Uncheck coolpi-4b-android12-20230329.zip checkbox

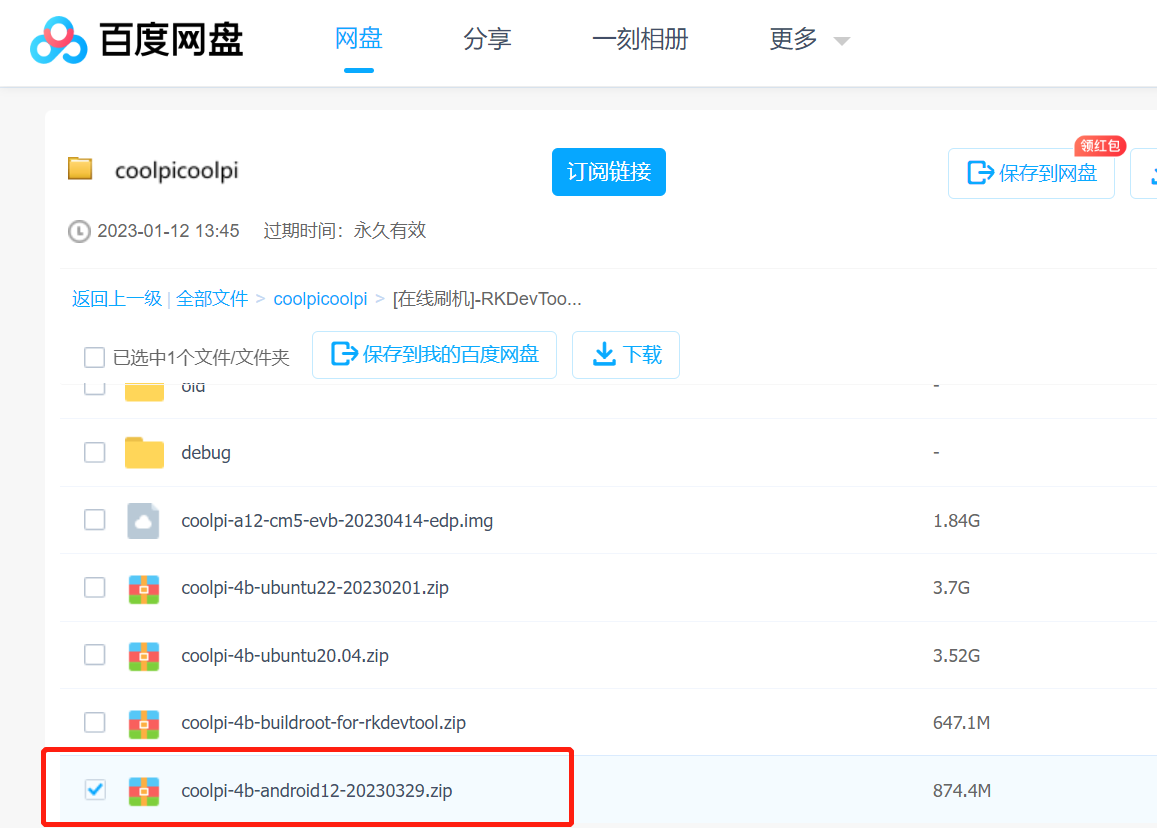94,790
